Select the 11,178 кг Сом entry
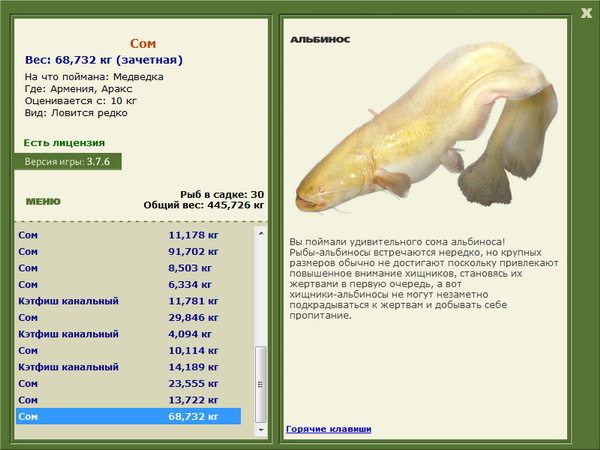The image size is (600, 450). coord(129,235)
